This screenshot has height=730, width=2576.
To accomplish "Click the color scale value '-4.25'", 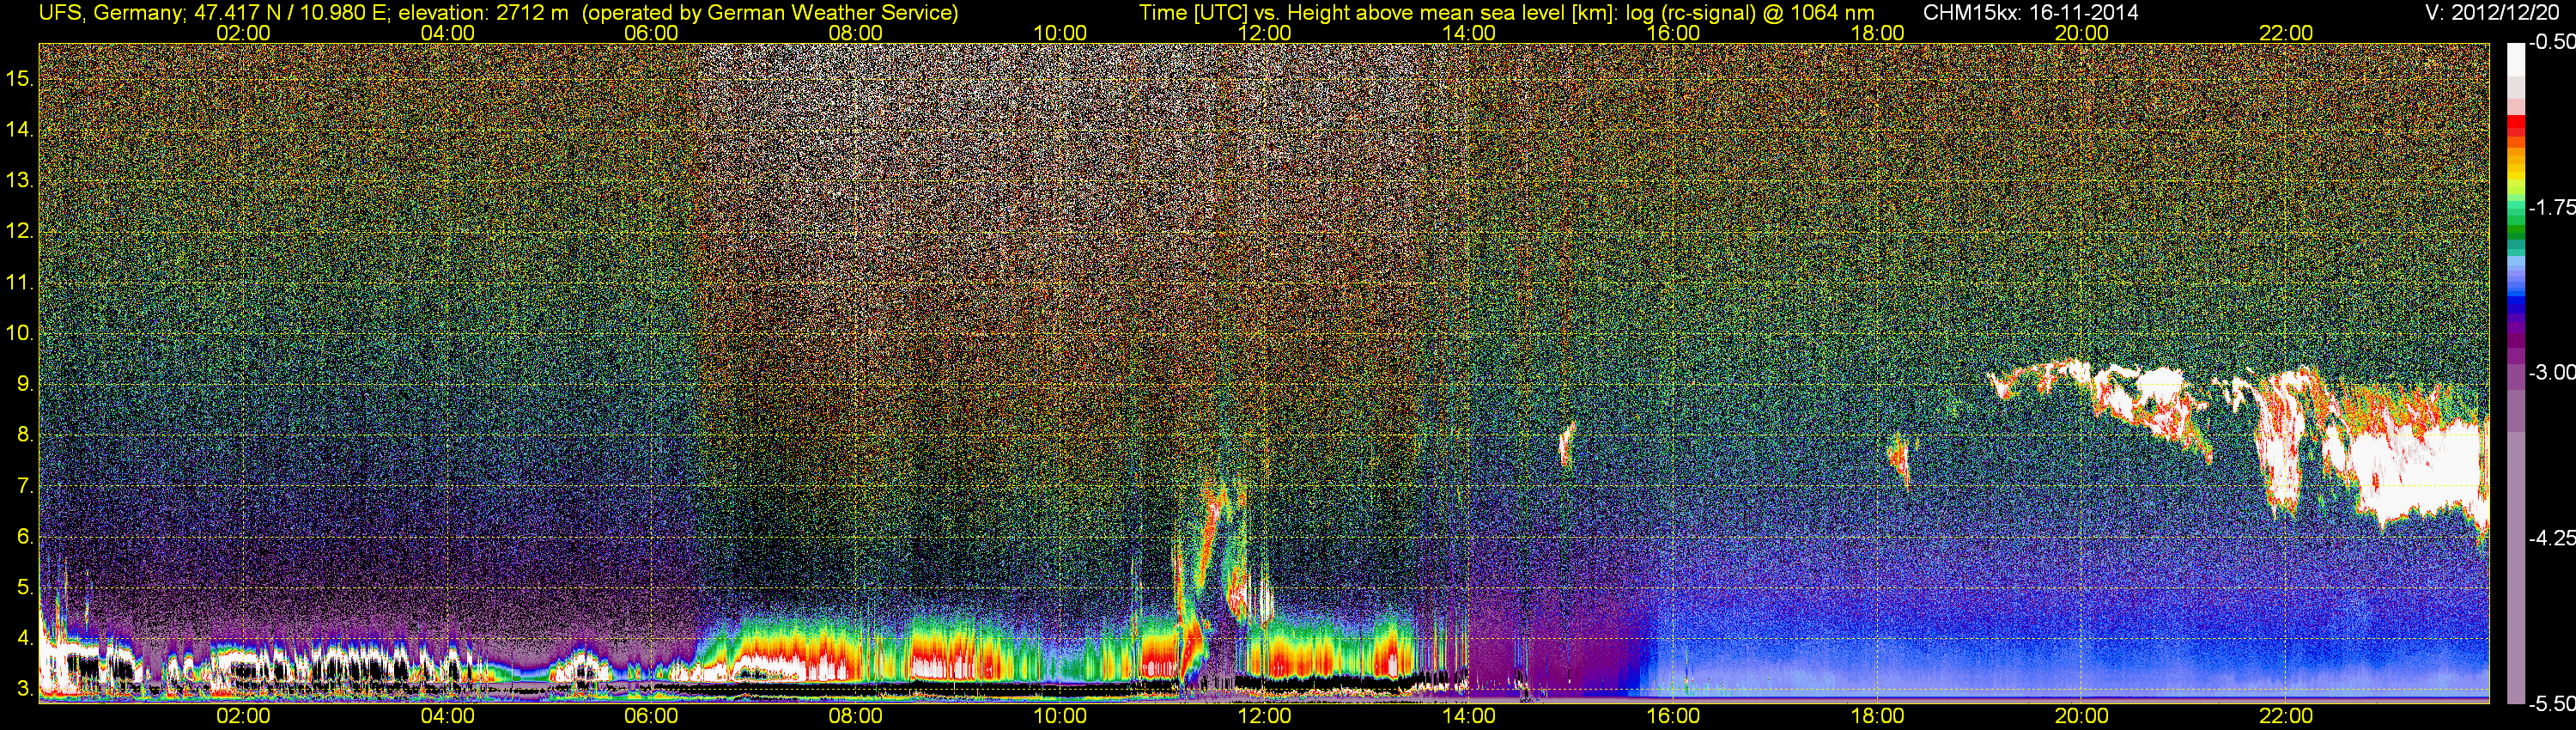I will point(2551,538).
